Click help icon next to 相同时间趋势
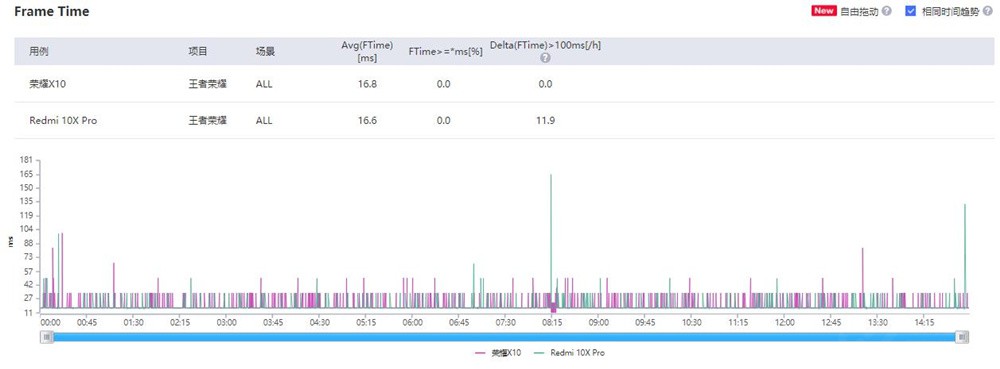 tap(988, 11)
